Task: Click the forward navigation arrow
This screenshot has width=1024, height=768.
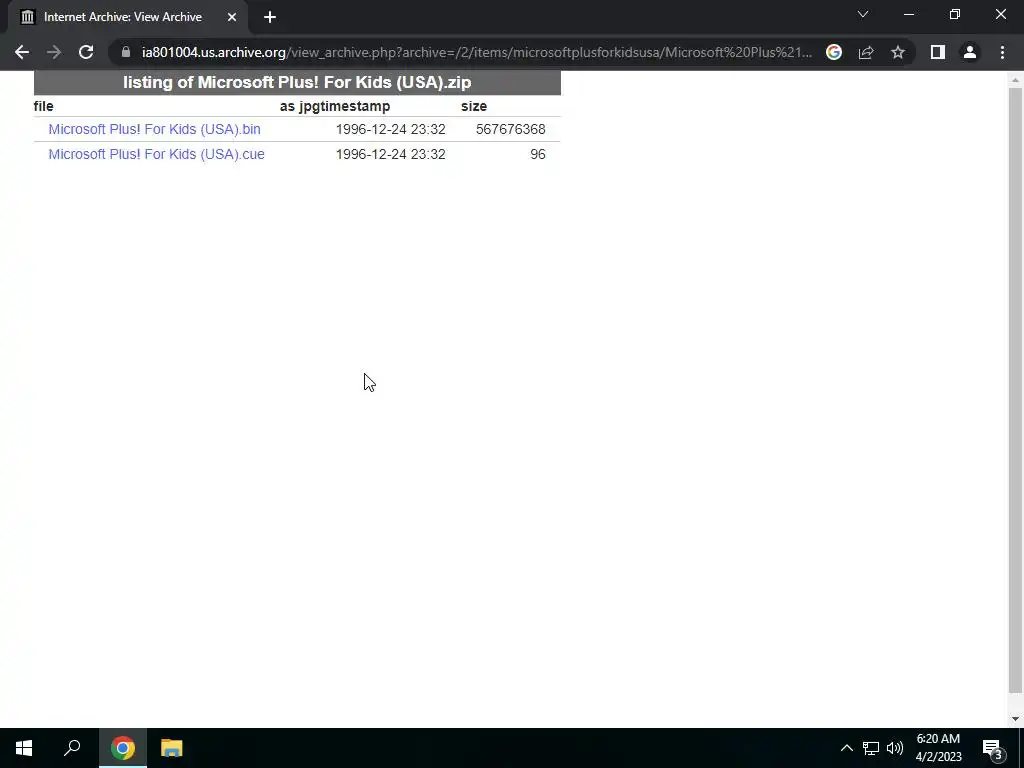Action: [54, 52]
